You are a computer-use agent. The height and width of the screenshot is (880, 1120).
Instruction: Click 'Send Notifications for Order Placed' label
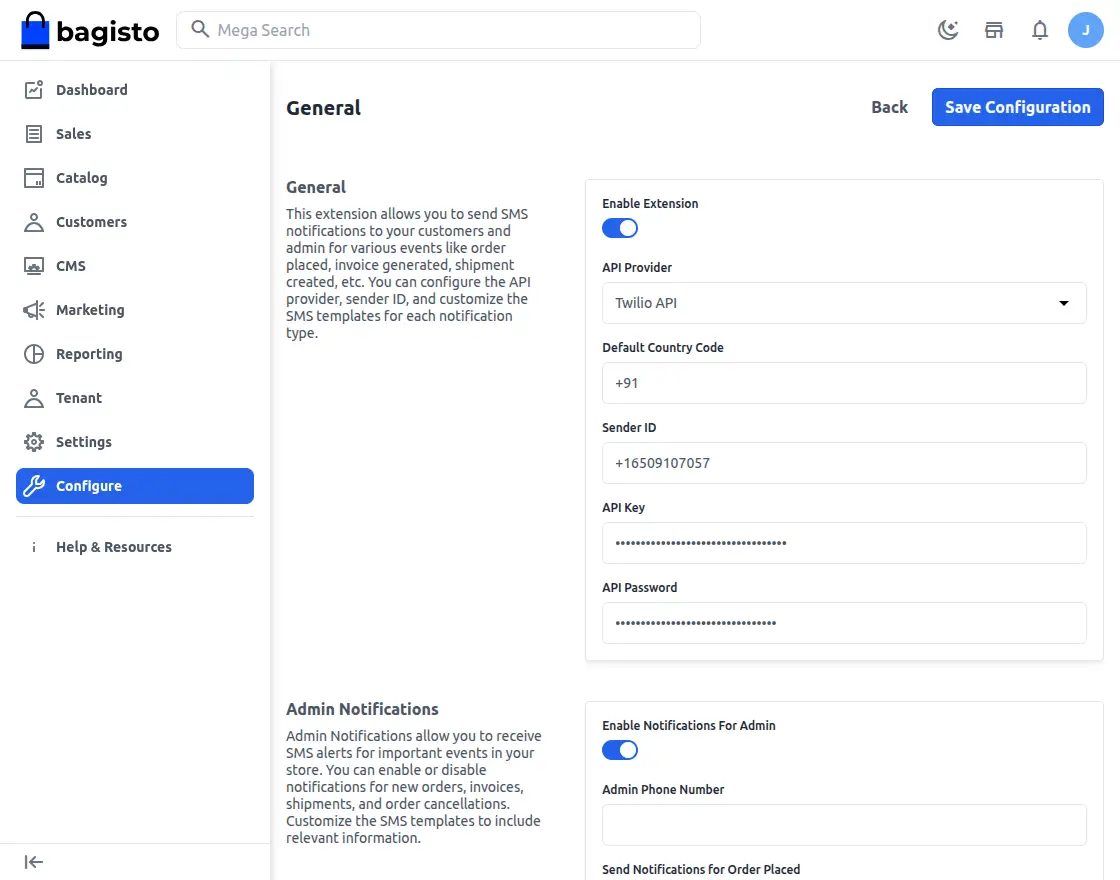click(x=701, y=869)
